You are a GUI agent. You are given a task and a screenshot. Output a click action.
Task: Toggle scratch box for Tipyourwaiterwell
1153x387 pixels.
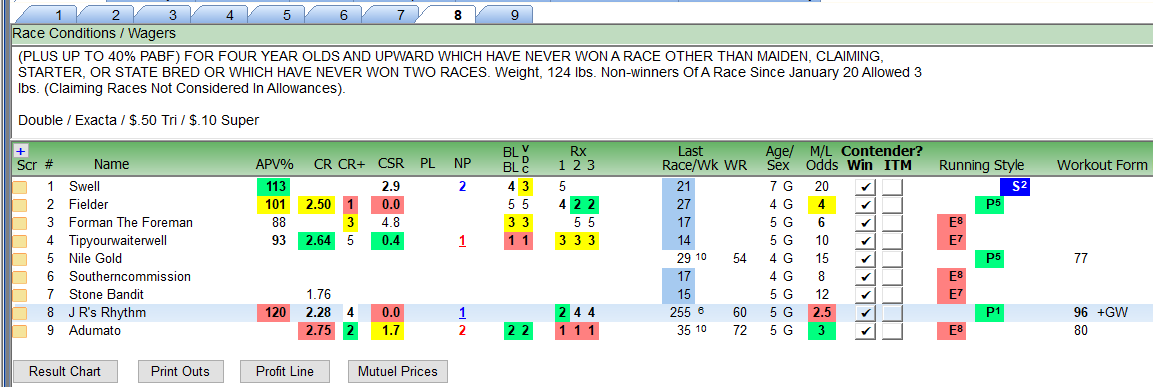coord(20,241)
